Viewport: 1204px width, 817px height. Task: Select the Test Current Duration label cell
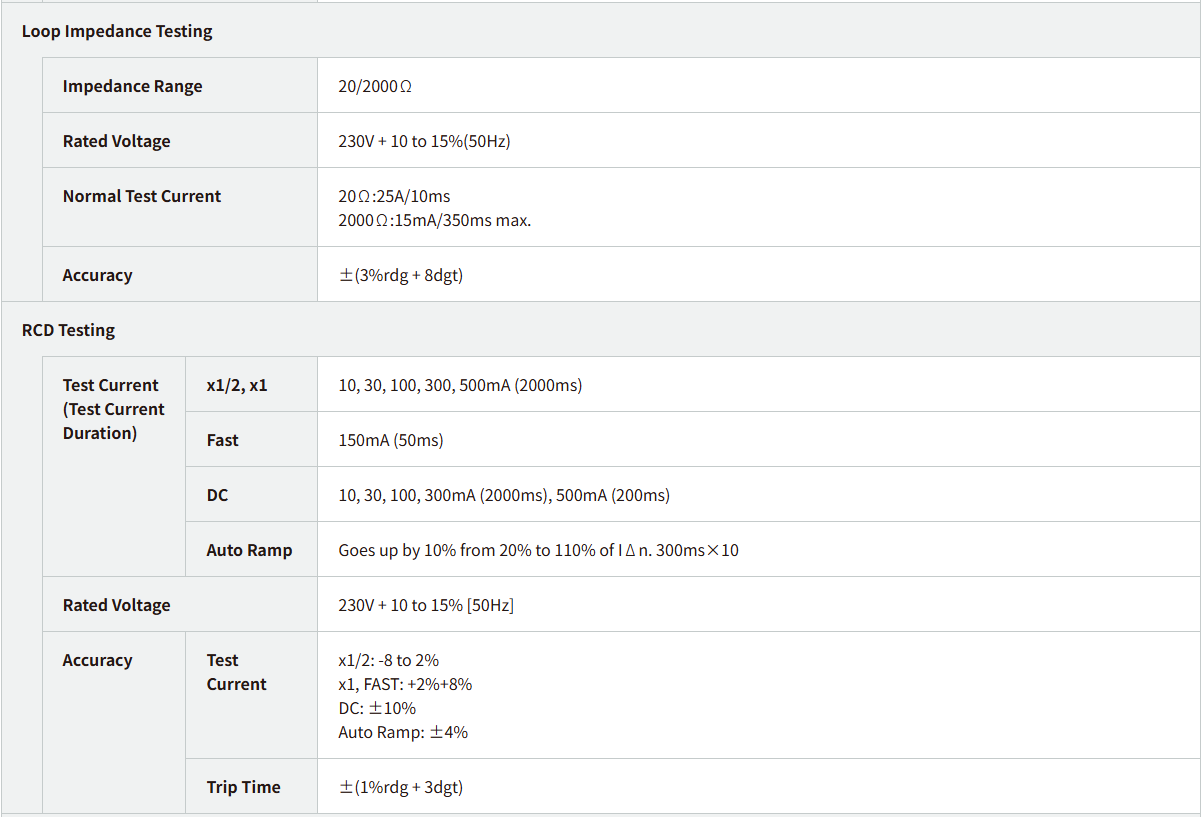tap(113, 409)
